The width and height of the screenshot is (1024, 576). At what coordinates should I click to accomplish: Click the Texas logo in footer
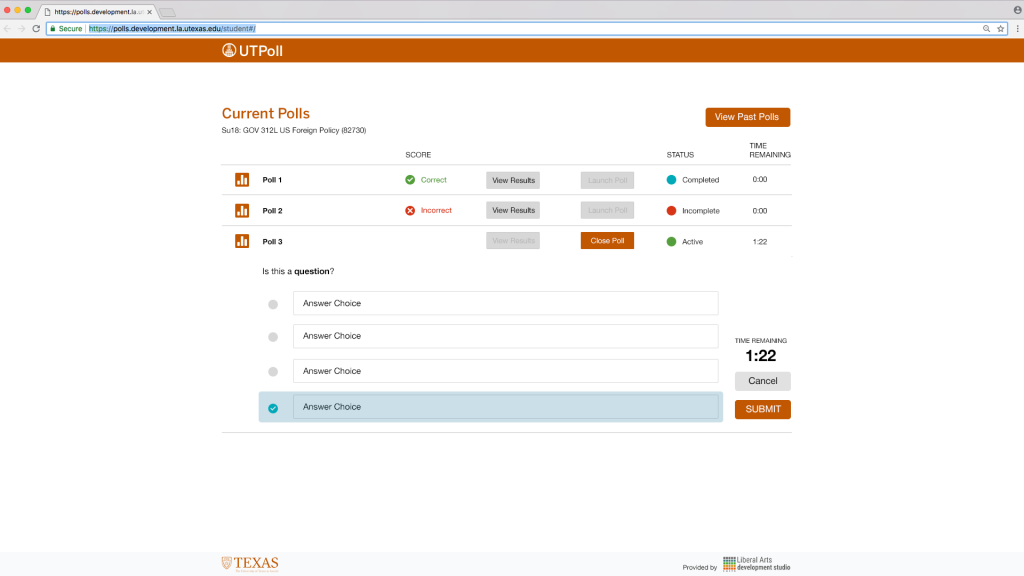point(250,564)
